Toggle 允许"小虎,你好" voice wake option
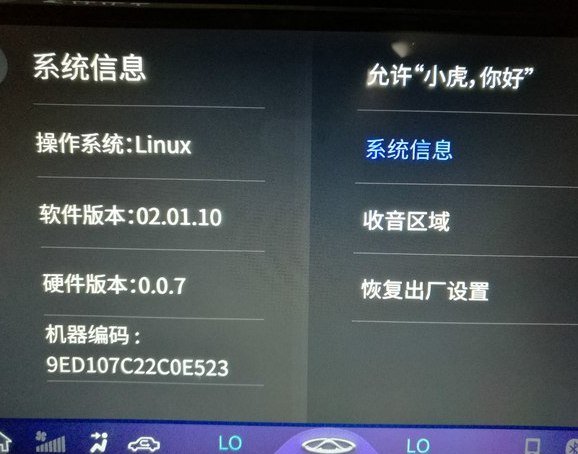The width and height of the screenshot is (578, 454). pos(450,77)
